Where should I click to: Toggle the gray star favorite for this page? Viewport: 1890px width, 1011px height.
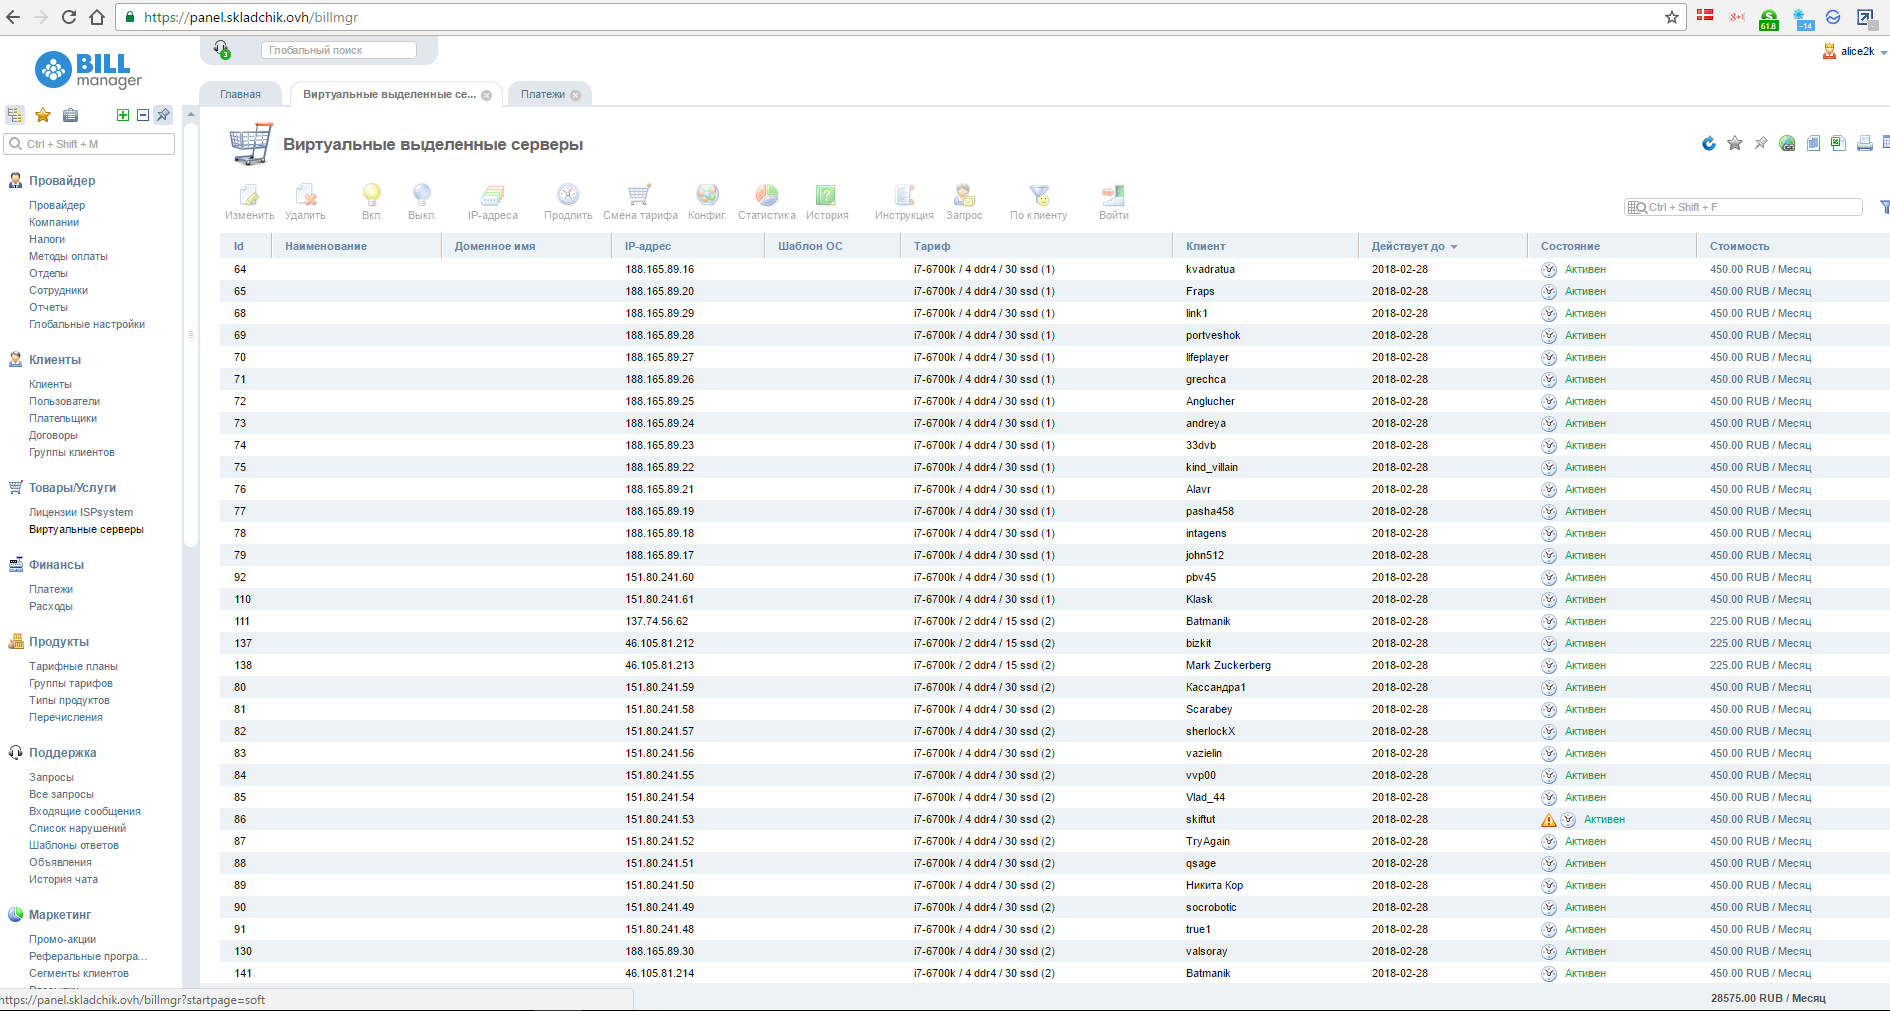(1735, 144)
